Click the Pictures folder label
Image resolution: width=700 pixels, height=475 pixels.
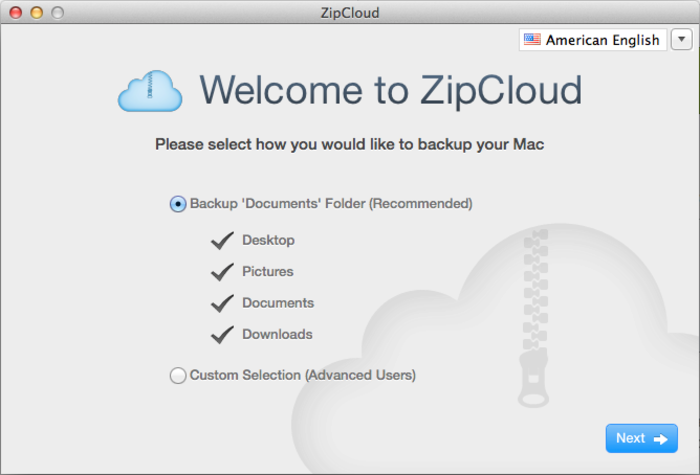click(x=268, y=271)
